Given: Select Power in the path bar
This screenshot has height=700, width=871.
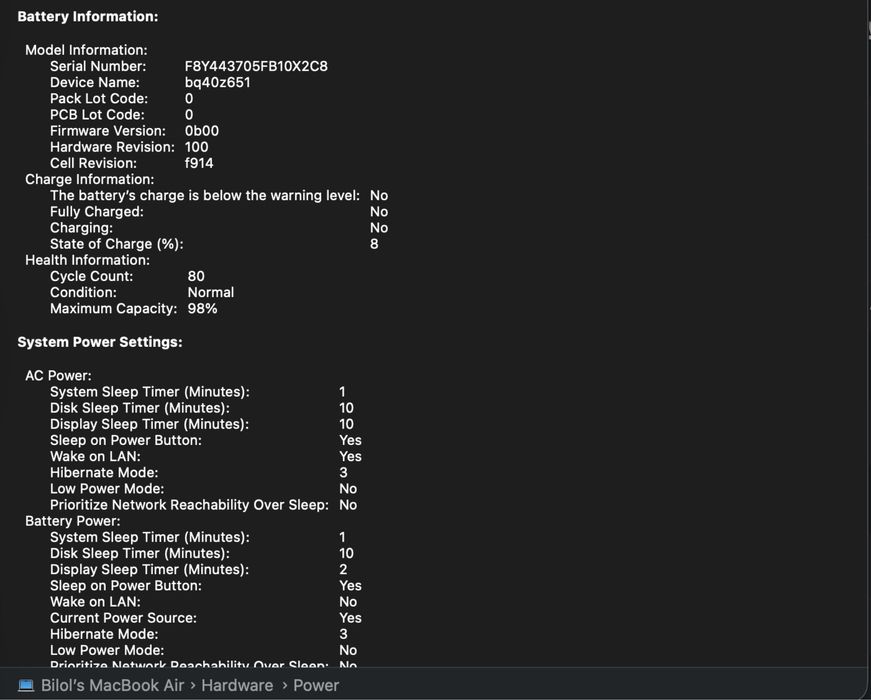Looking at the screenshot, I should pyautogui.click(x=316, y=685).
